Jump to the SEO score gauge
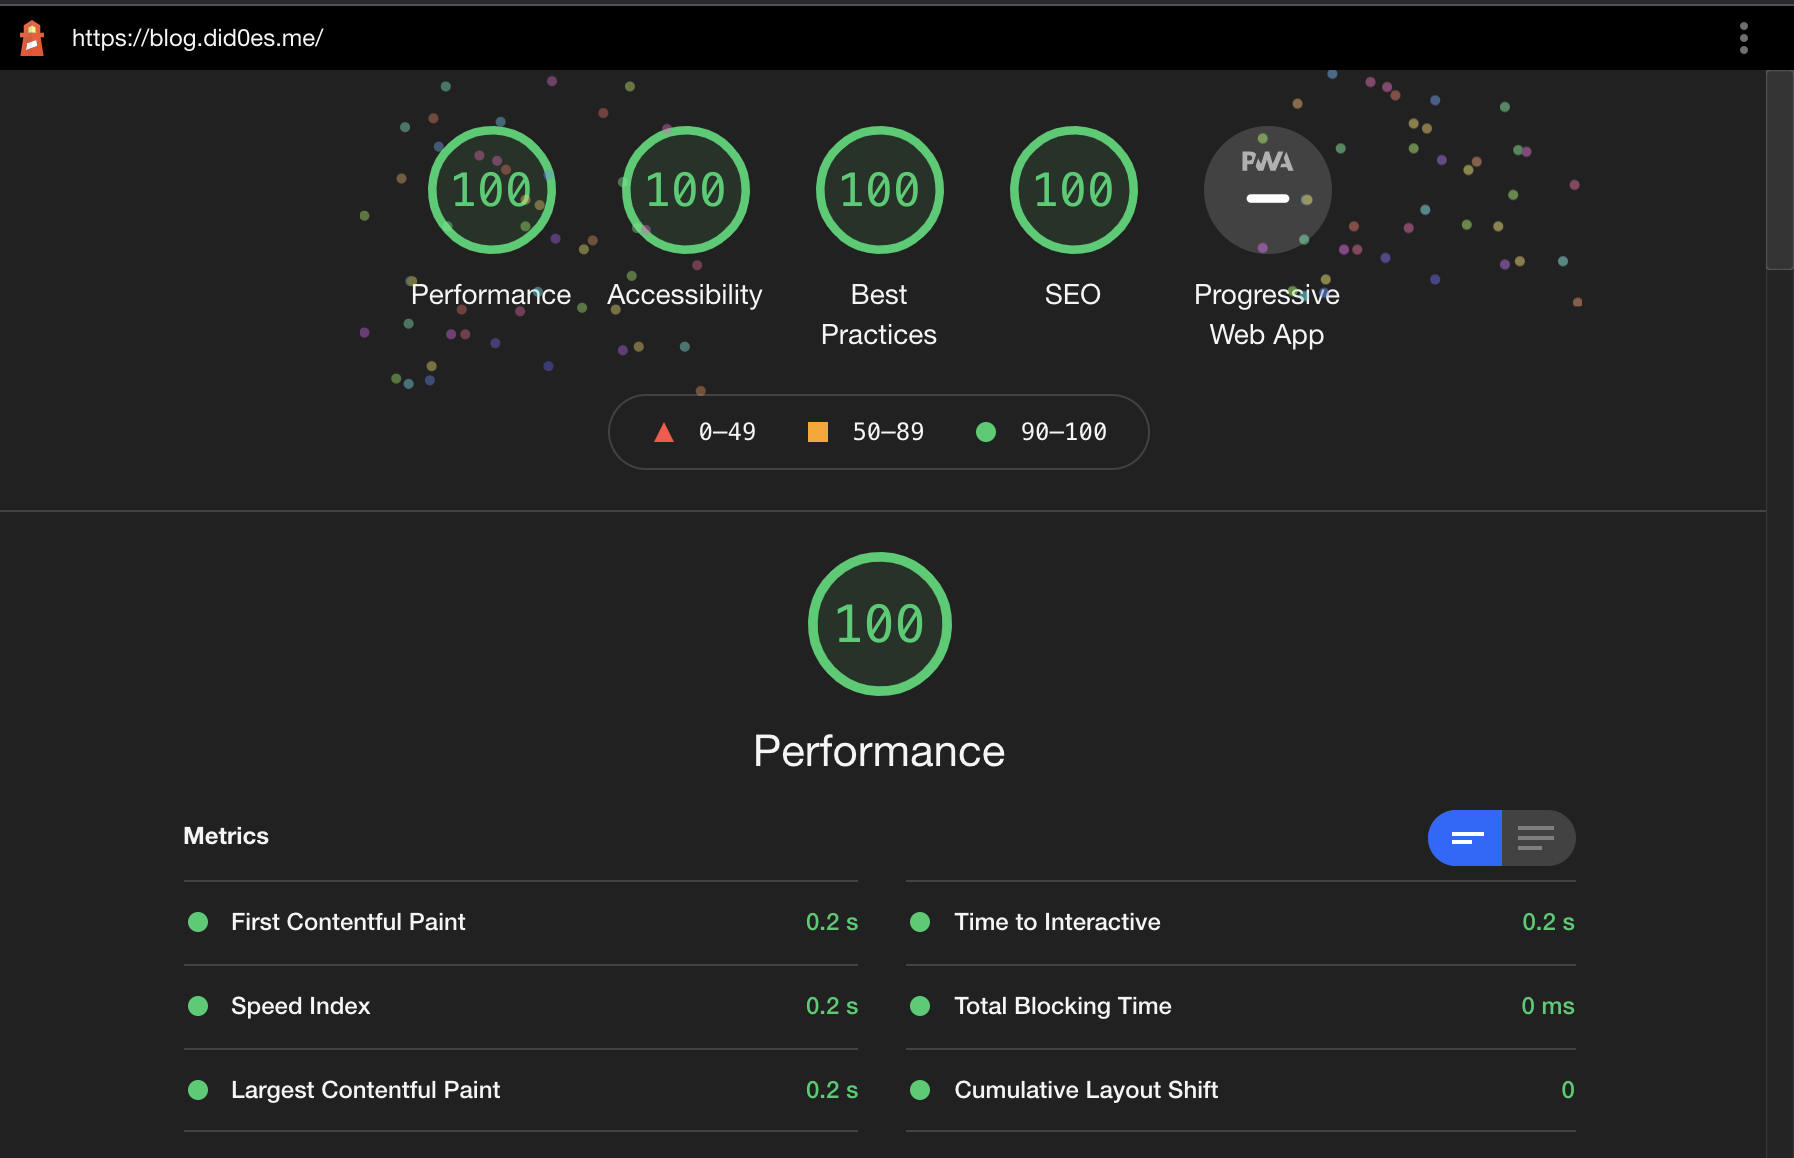Screen dimensions: 1794x1158 tap(1073, 190)
